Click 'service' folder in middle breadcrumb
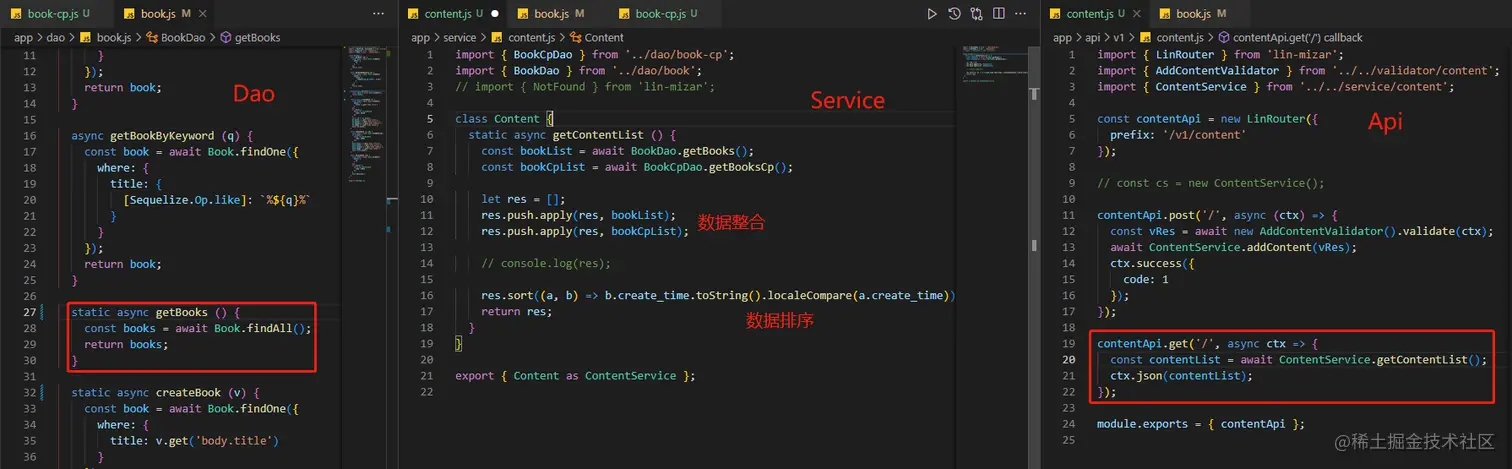Viewport: 1512px width, 469px height. point(459,37)
